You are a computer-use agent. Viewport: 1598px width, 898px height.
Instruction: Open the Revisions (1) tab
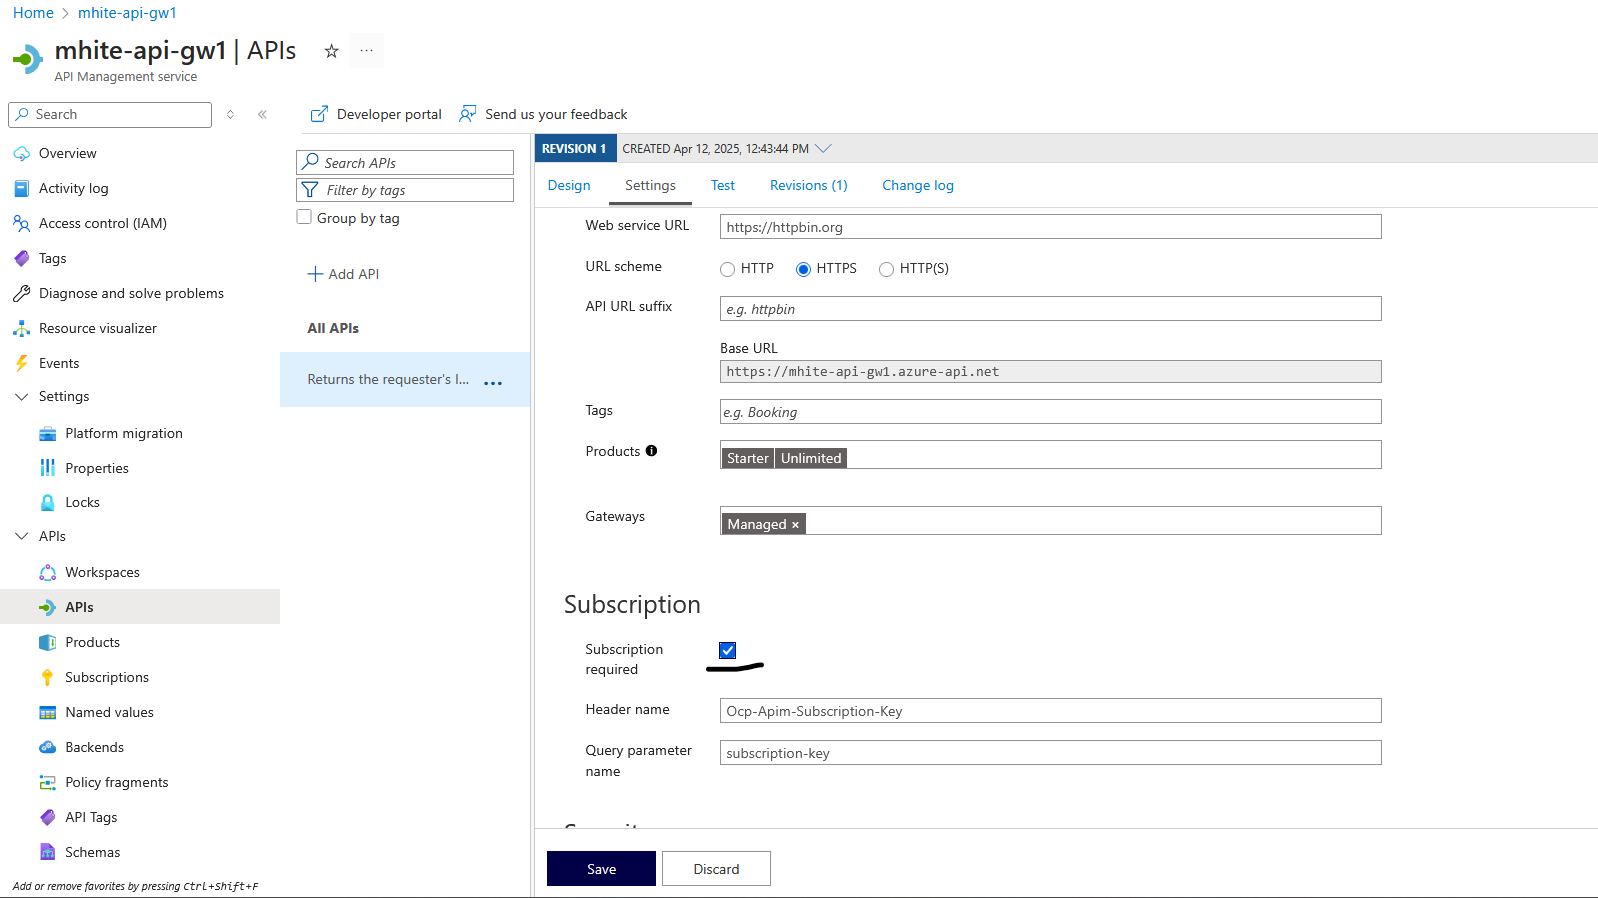click(808, 186)
